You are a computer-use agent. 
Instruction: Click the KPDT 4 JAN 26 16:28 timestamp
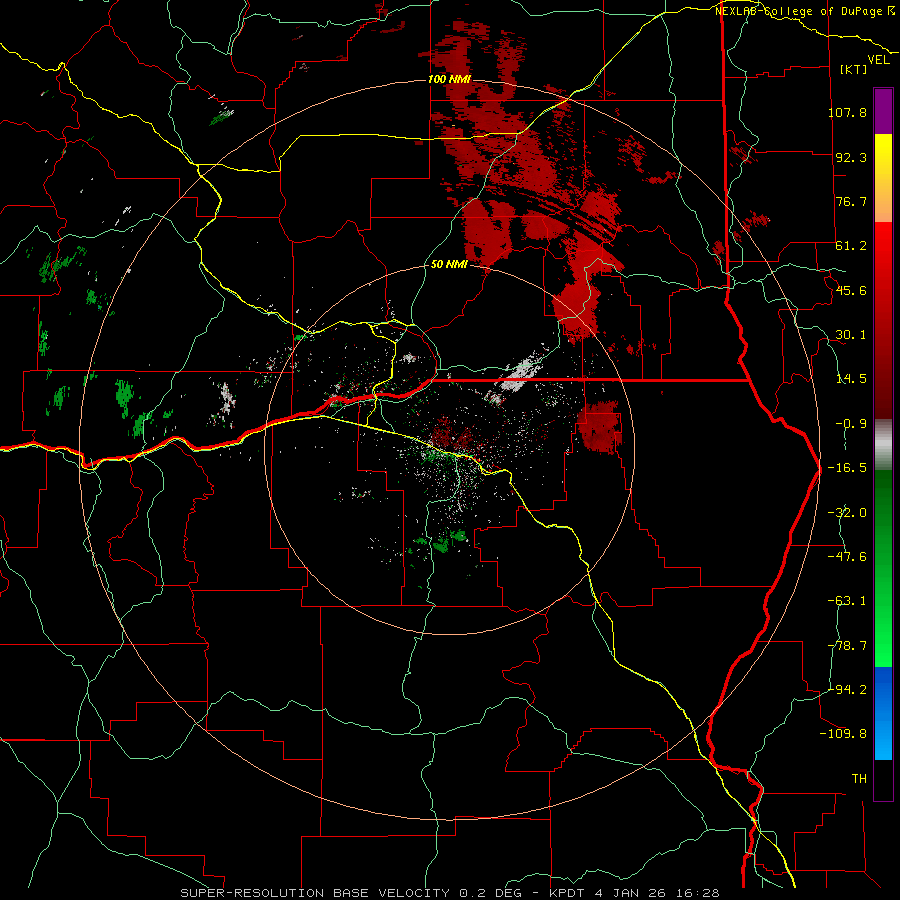634,893
